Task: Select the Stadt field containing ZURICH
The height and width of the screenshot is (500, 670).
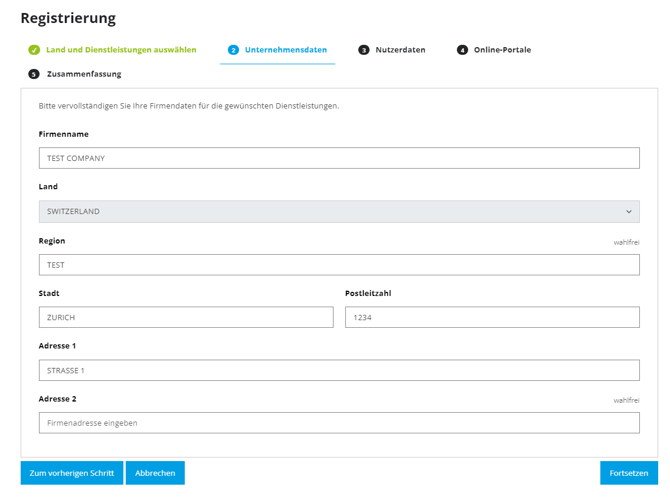Action: 186,317
